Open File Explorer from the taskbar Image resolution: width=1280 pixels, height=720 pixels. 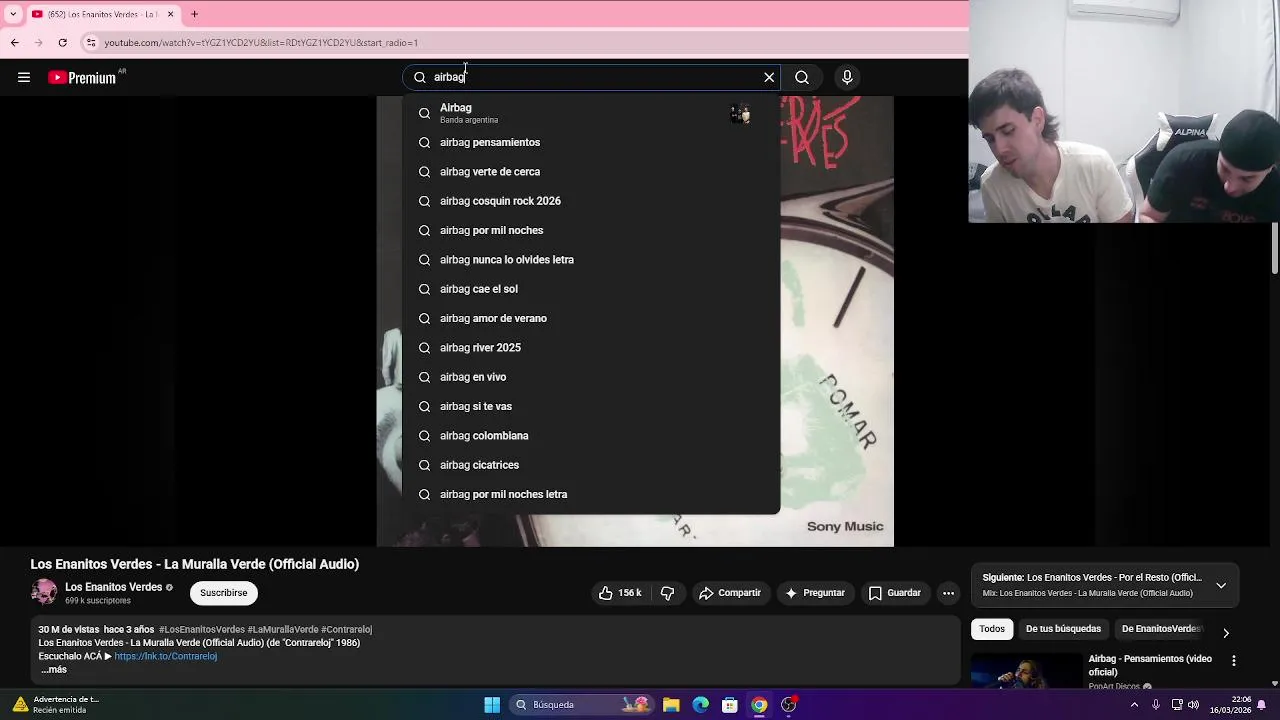pyautogui.click(x=672, y=705)
